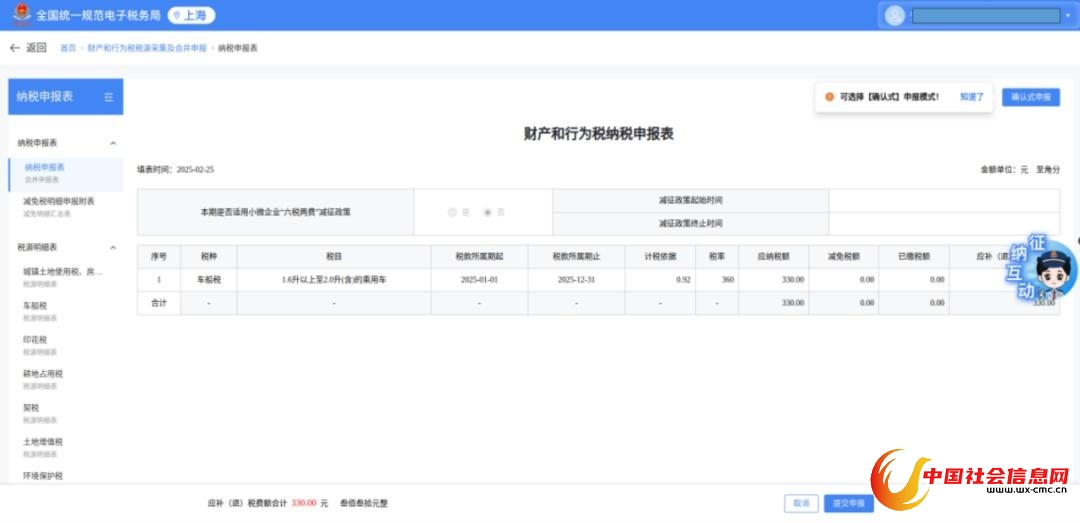Click the back arrow next to 返回
The height and width of the screenshot is (523, 1080).
(x=15, y=48)
